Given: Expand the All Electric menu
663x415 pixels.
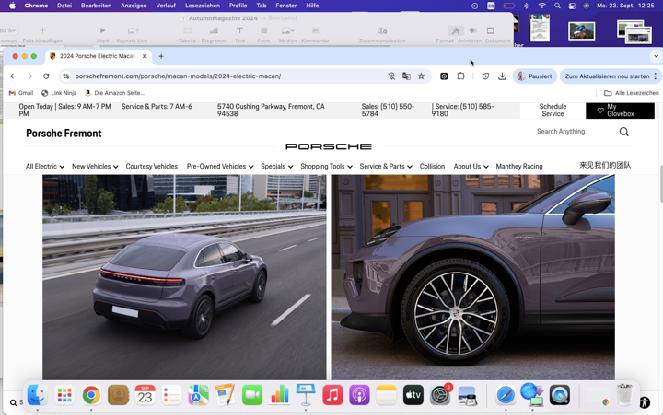Looking at the screenshot, I should tap(45, 166).
